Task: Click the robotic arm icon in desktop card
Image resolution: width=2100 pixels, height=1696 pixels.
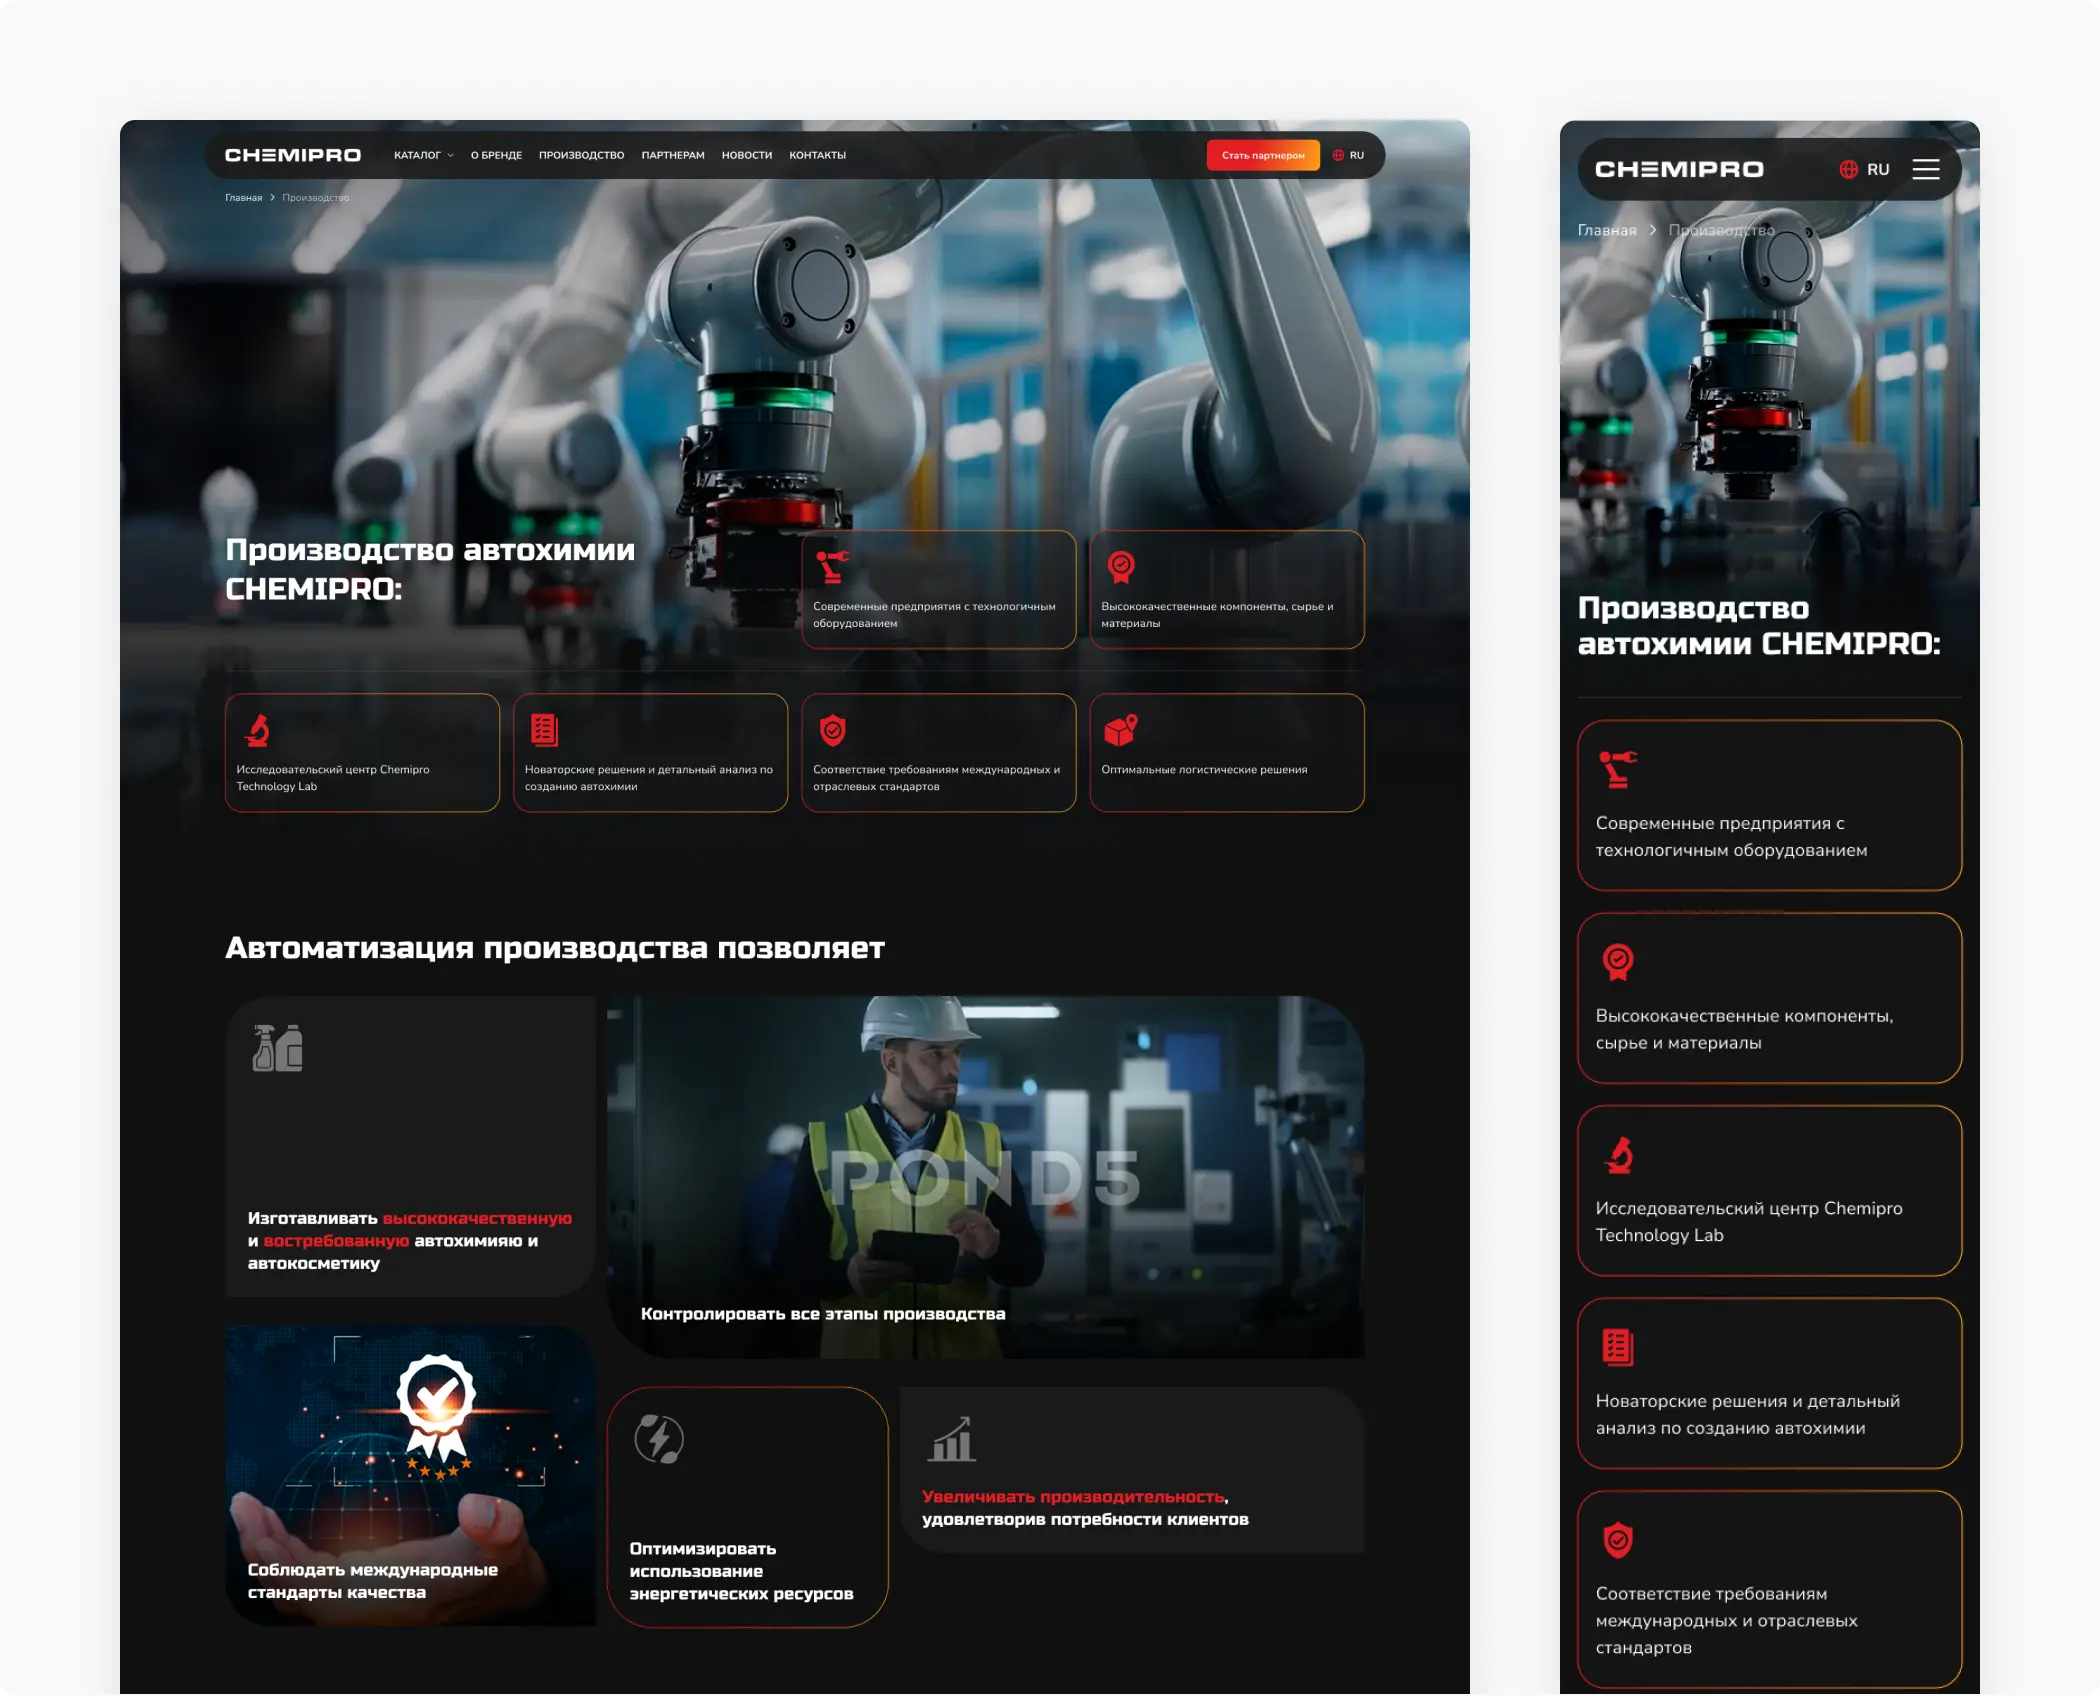Action: coord(831,566)
